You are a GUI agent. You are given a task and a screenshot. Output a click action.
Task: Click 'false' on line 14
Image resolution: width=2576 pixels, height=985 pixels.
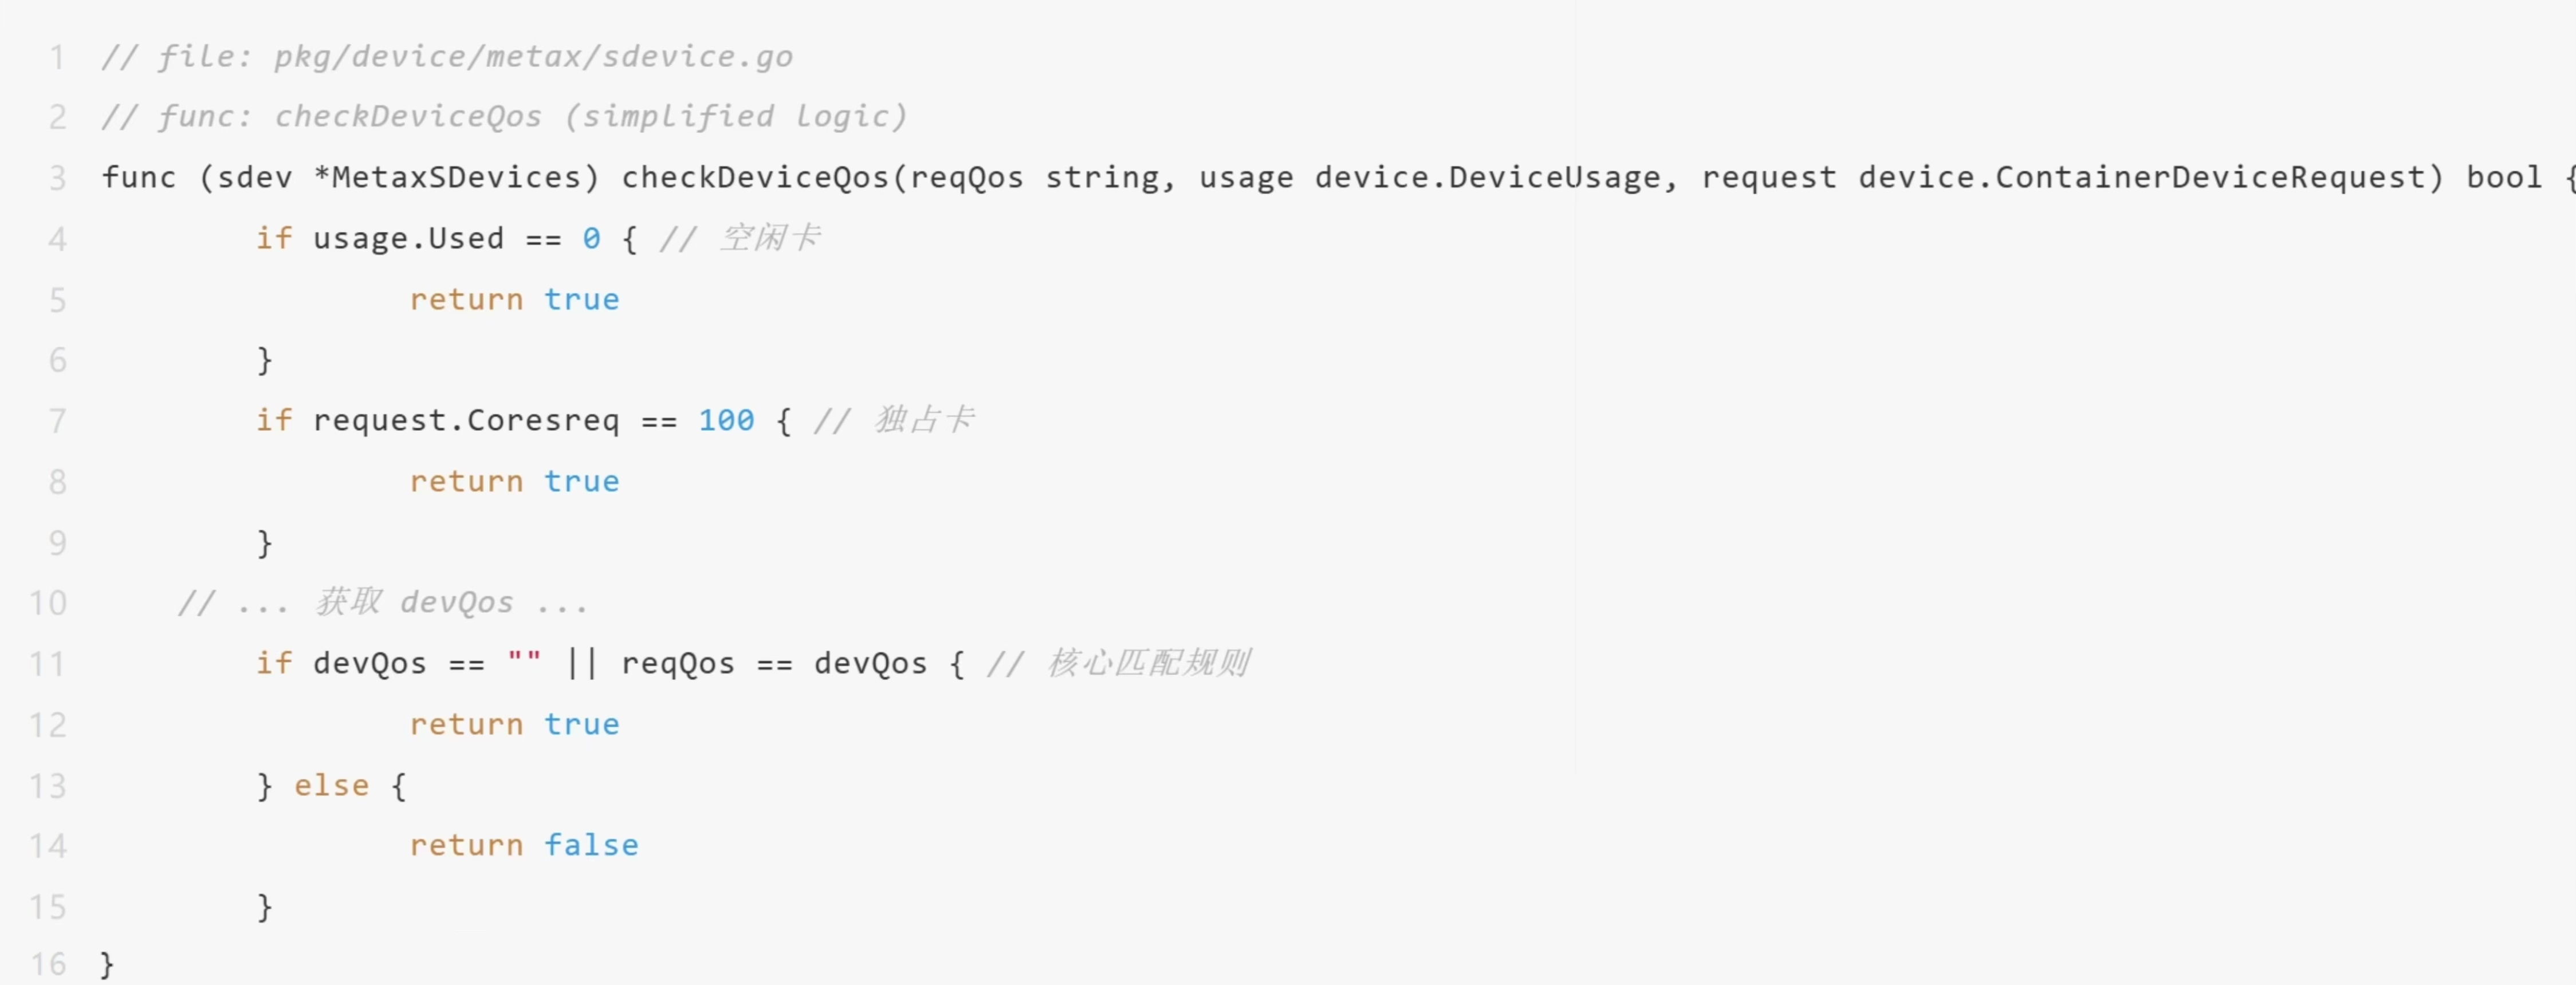(x=591, y=846)
